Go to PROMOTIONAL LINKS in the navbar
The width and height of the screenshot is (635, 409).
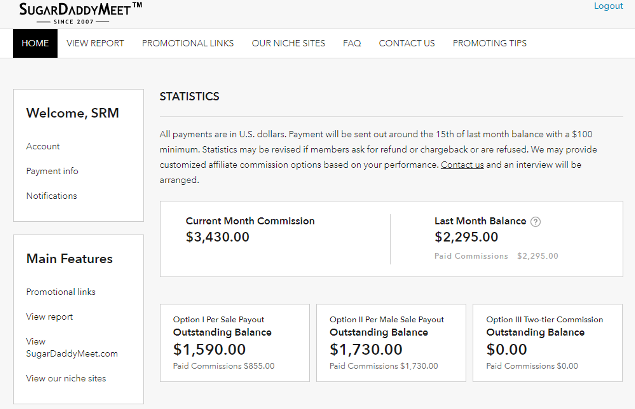point(188,43)
